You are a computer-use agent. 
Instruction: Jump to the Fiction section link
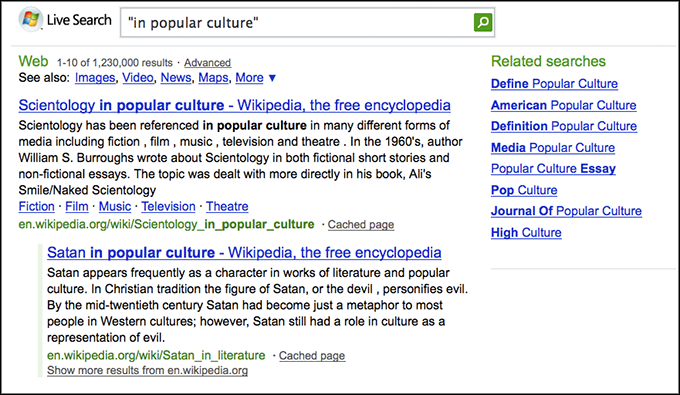(x=36, y=206)
